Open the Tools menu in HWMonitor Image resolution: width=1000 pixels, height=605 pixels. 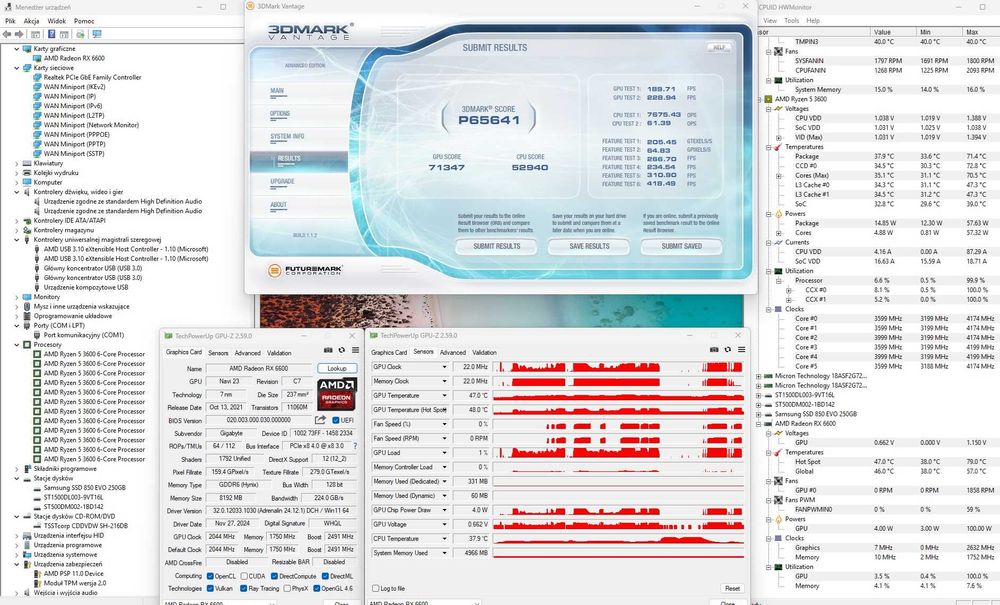(791, 20)
